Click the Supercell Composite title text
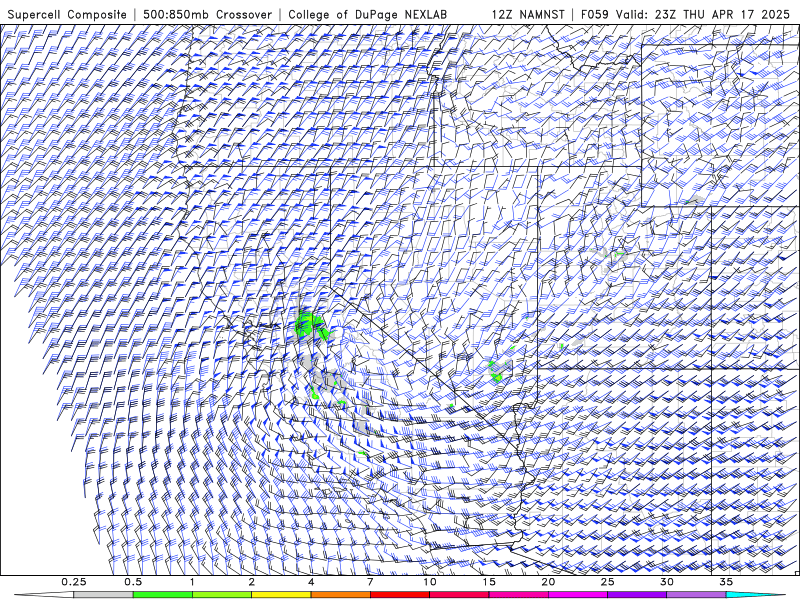The height and width of the screenshot is (600, 800). coord(67,14)
